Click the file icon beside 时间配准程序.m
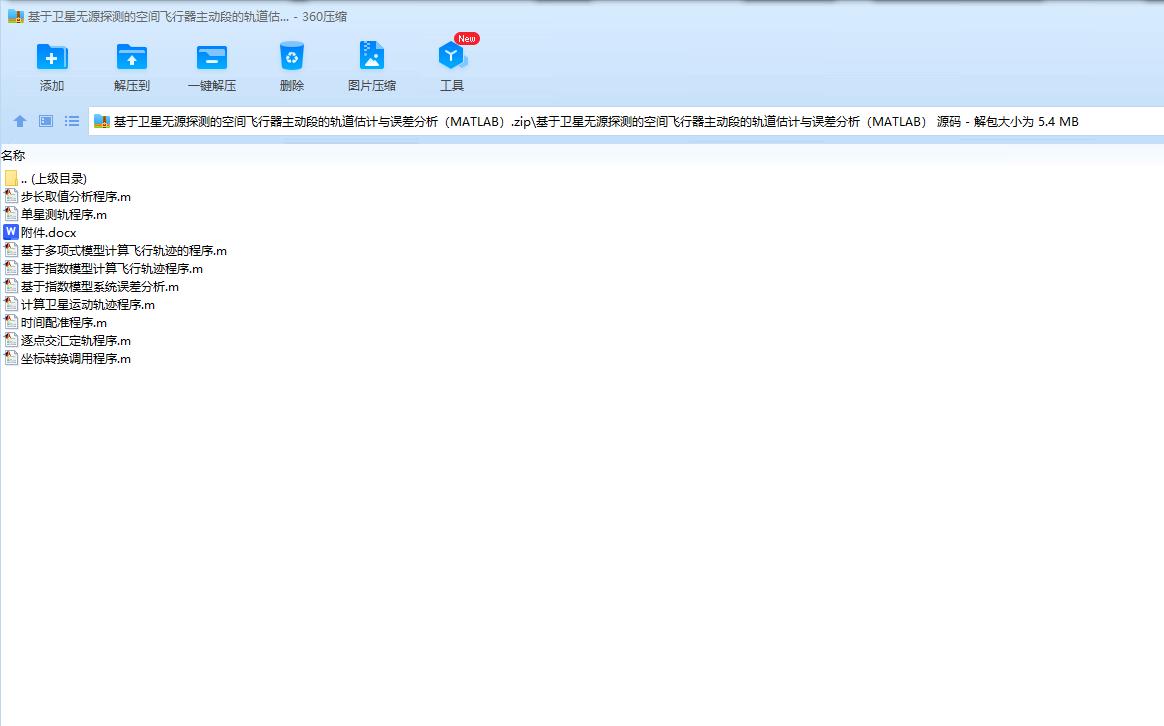1164x726 pixels. click(x=10, y=322)
